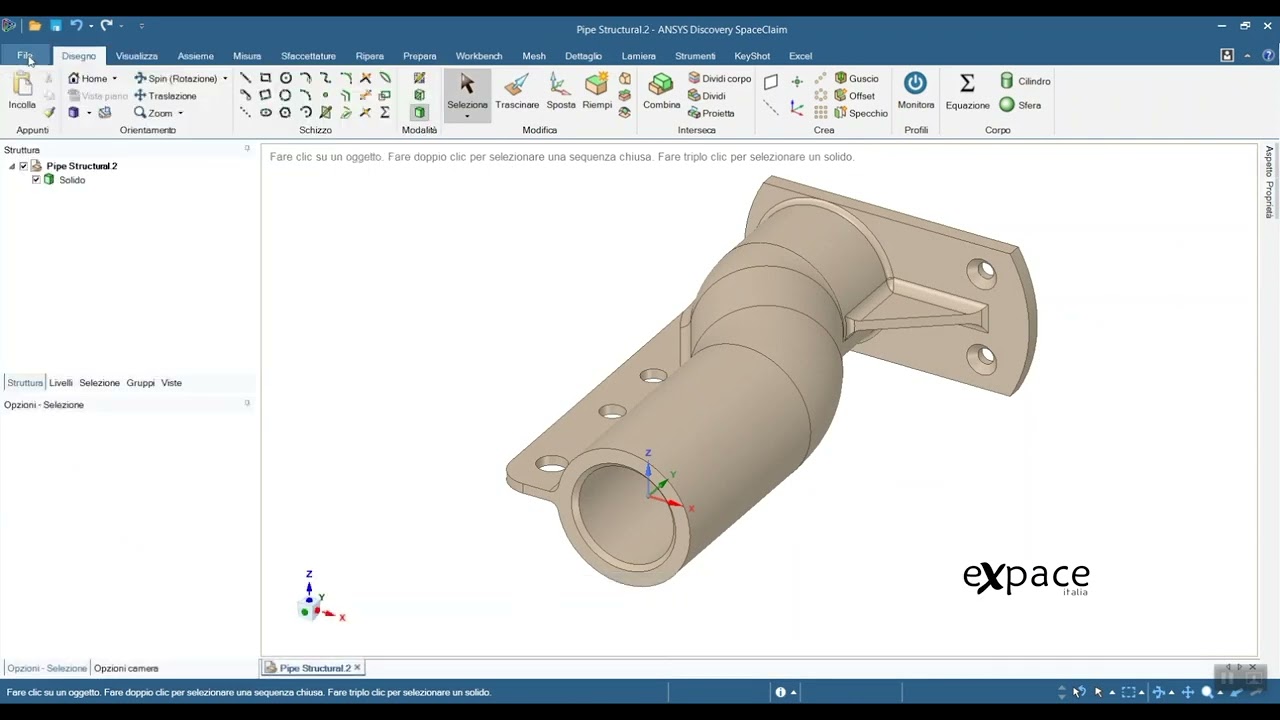Image resolution: width=1280 pixels, height=720 pixels.
Task: Open the Equazione tool
Action: click(x=967, y=91)
